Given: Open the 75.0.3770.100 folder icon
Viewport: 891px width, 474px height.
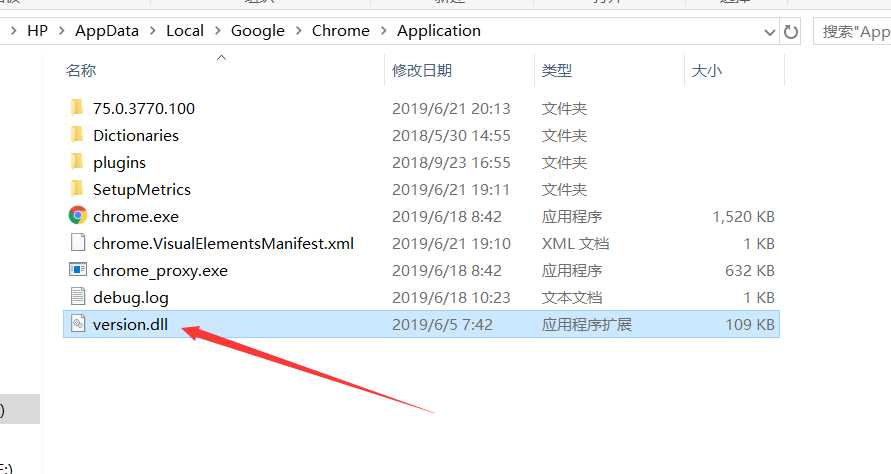Looking at the screenshot, I should pos(77,107).
